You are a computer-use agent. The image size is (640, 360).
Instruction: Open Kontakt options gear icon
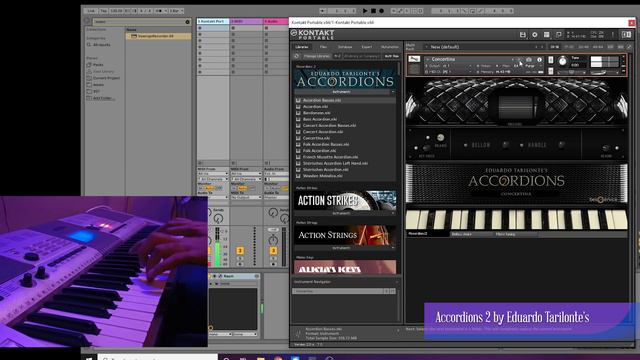click(535, 35)
